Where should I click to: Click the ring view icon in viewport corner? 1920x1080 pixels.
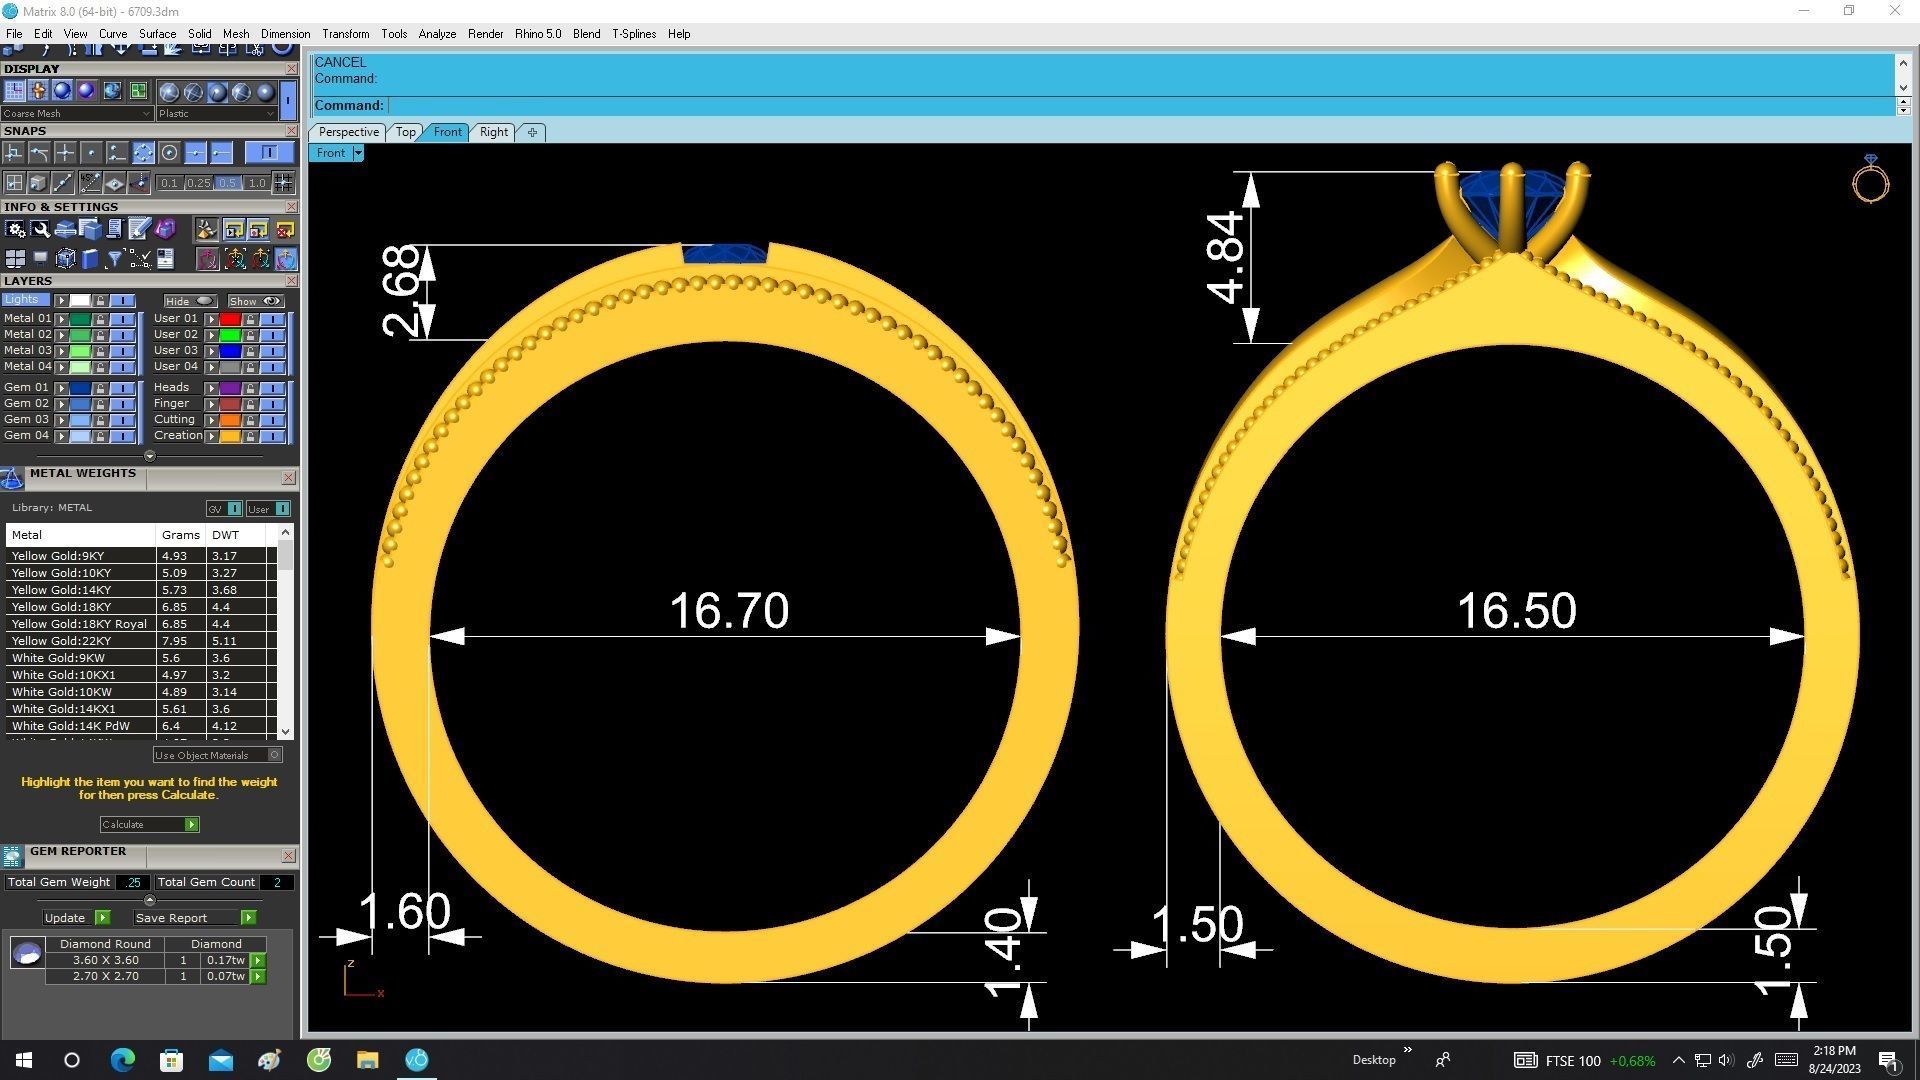1870,179
